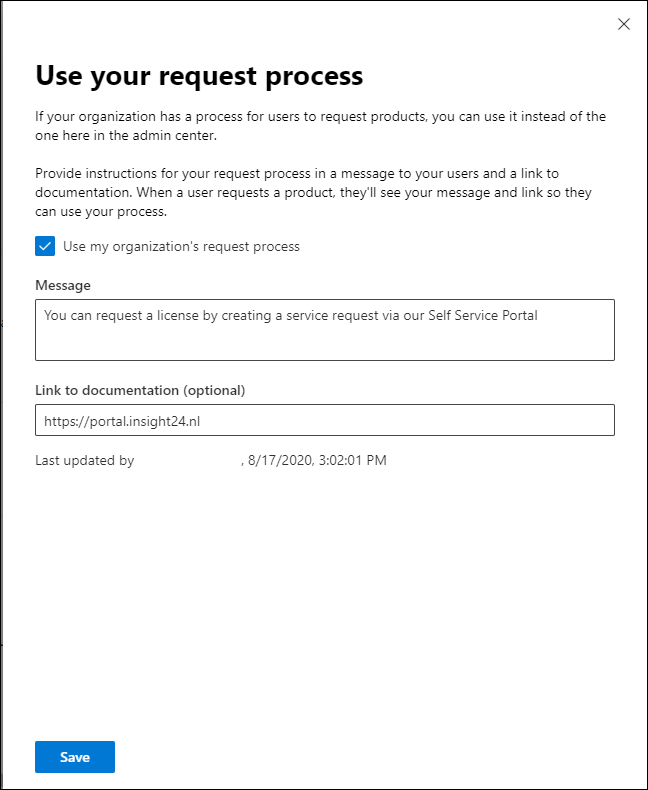
Task: Click the paragraph starting 'If your organization has'
Action: point(320,126)
